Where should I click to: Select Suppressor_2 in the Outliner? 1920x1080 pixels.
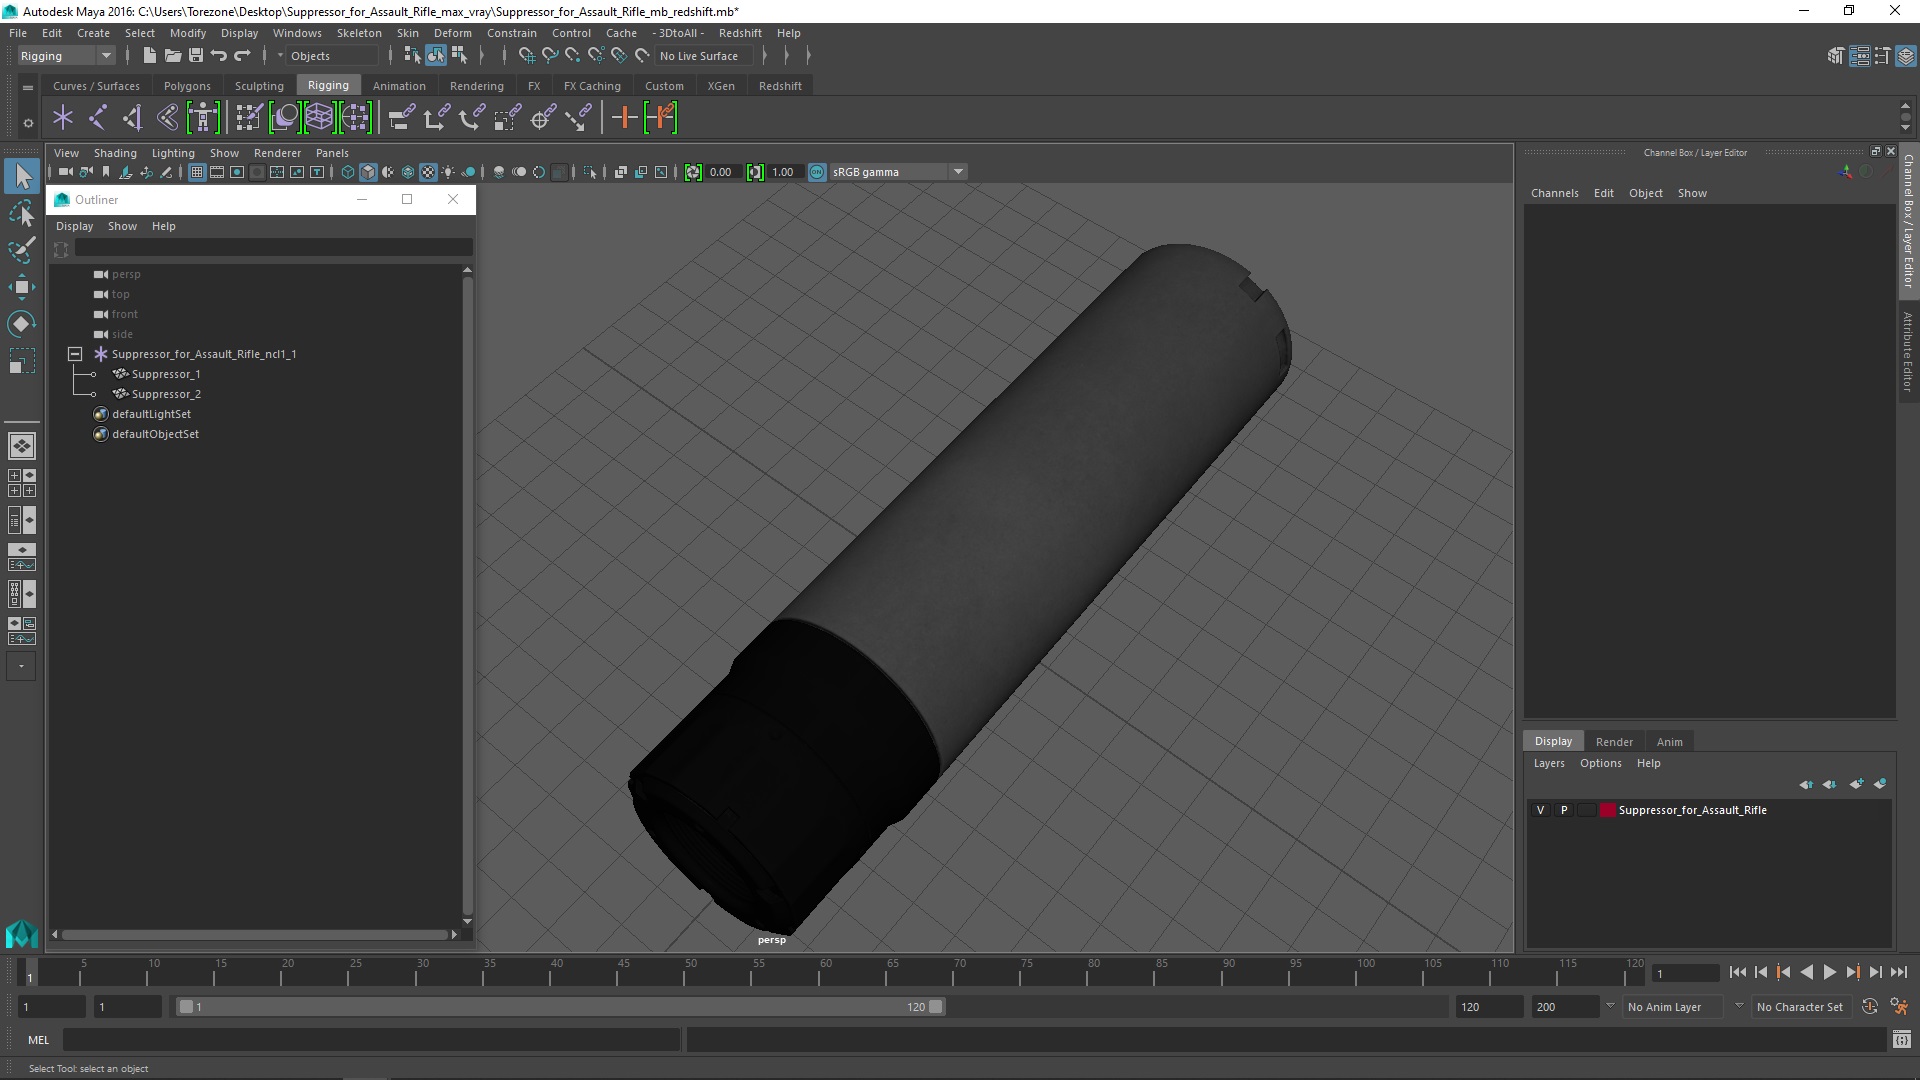(x=166, y=394)
